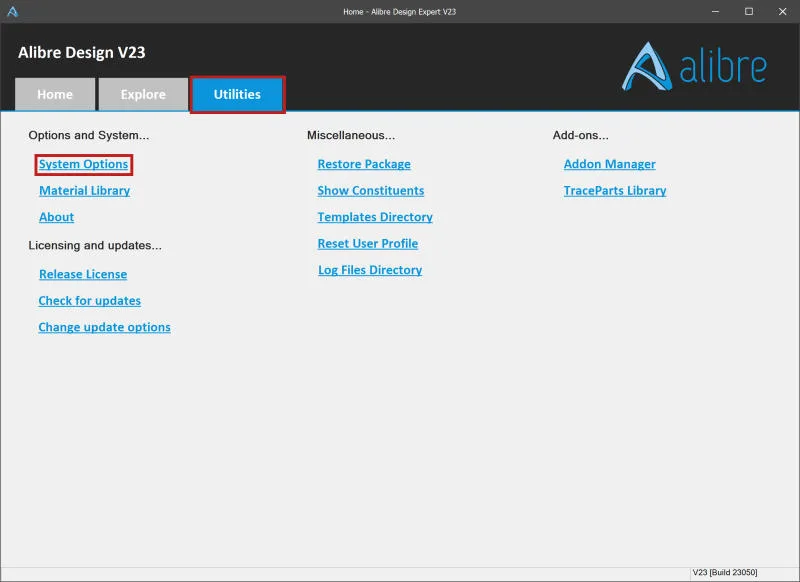Open TraceParts Library link
The image size is (800, 582).
[x=615, y=191]
